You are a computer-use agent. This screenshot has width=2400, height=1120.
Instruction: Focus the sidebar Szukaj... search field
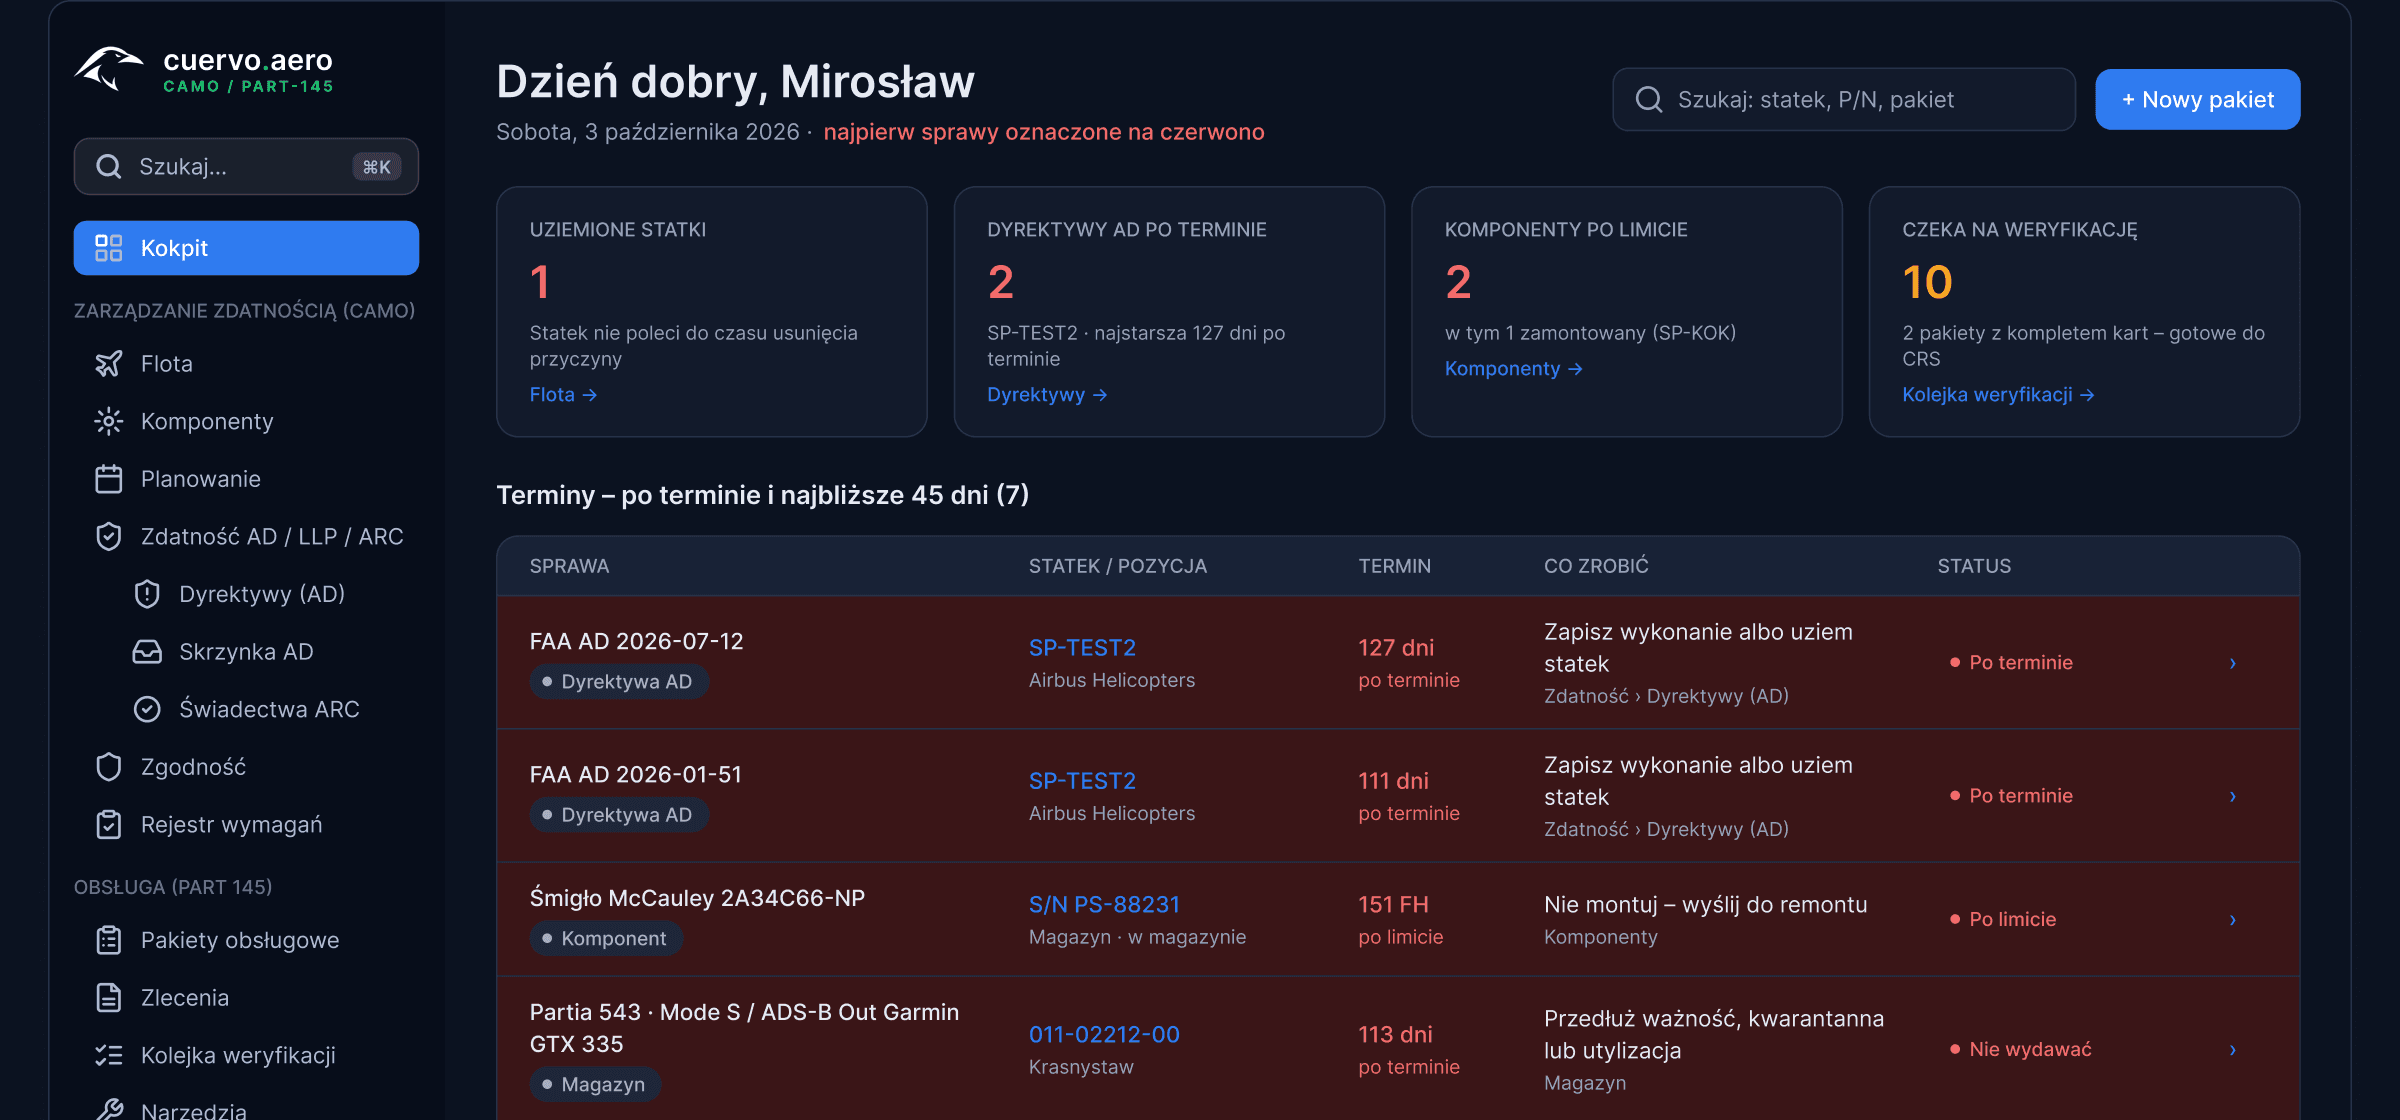pos(246,166)
